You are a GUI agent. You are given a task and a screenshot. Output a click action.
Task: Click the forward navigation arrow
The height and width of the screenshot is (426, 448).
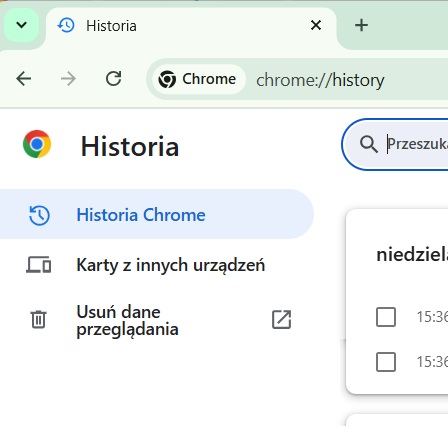[x=68, y=79]
